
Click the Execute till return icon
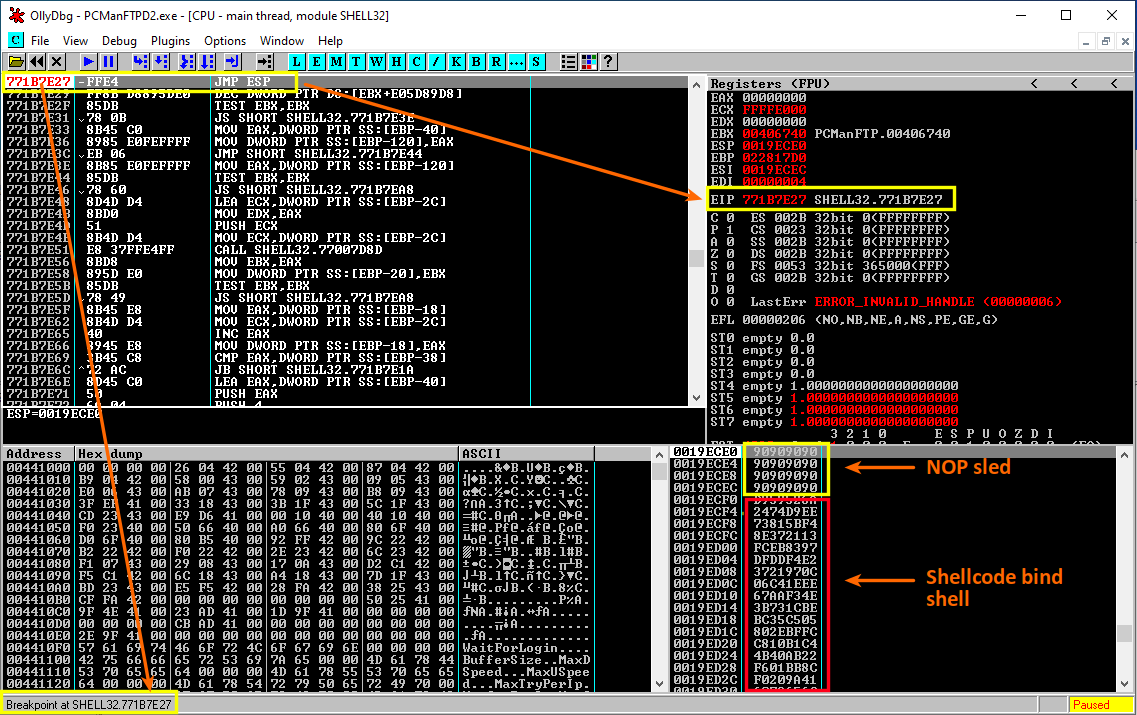[x=232, y=62]
